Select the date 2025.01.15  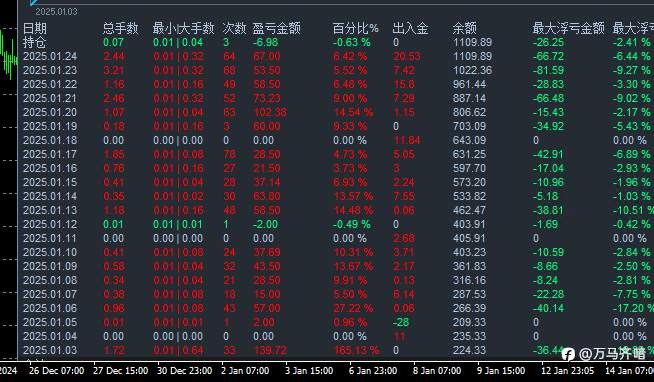(50, 182)
